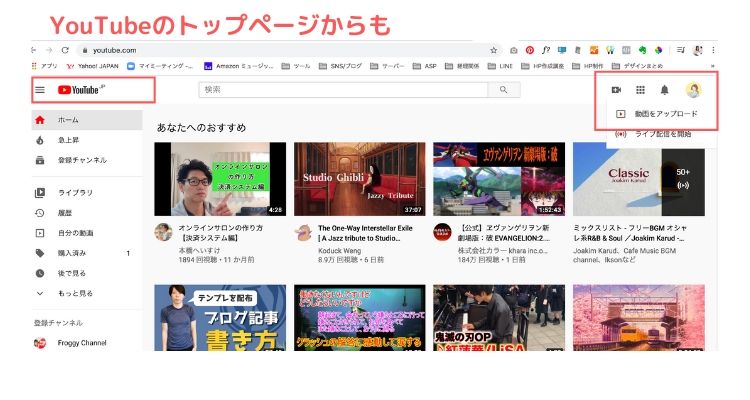Open the notifications bell

tap(664, 89)
